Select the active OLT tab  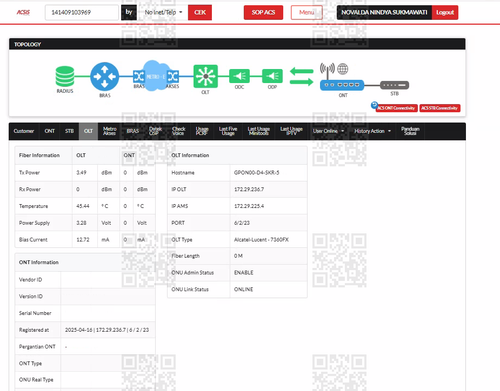point(88,131)
